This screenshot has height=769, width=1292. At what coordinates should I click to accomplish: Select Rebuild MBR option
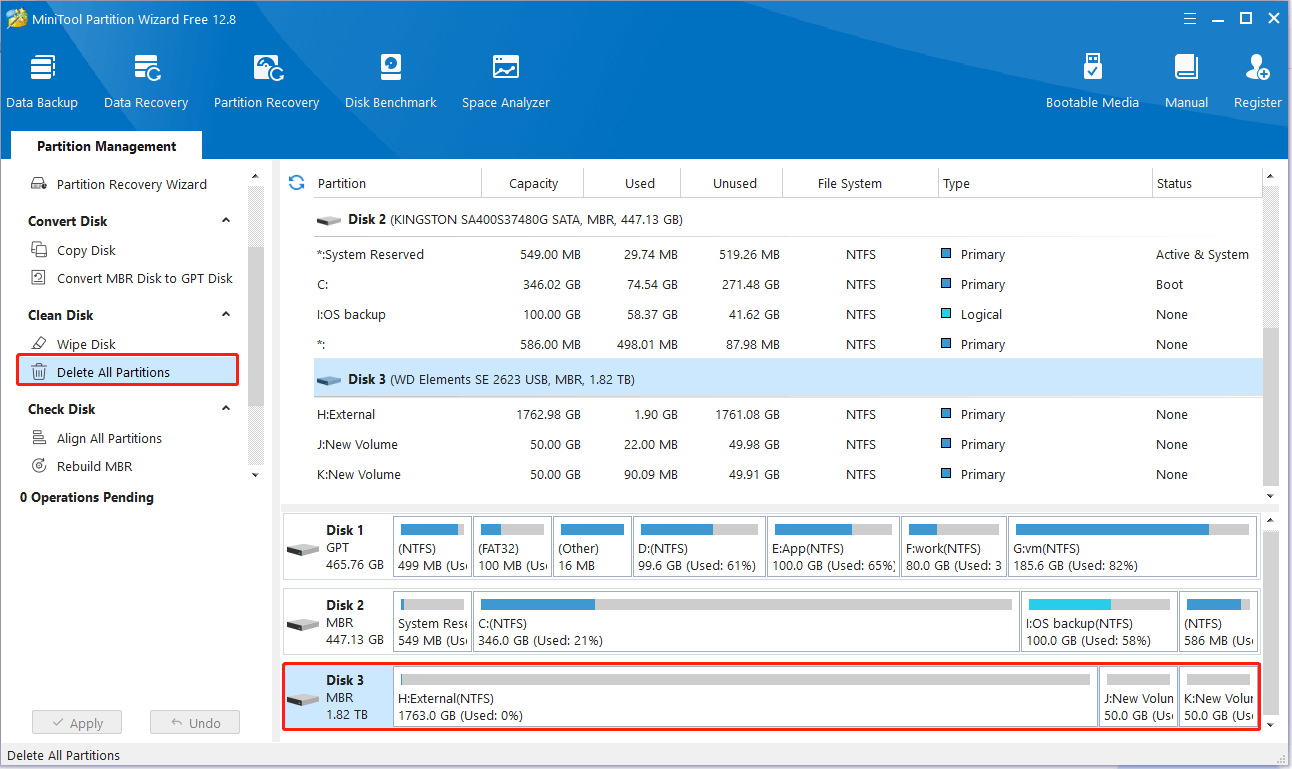pos(94,466)
